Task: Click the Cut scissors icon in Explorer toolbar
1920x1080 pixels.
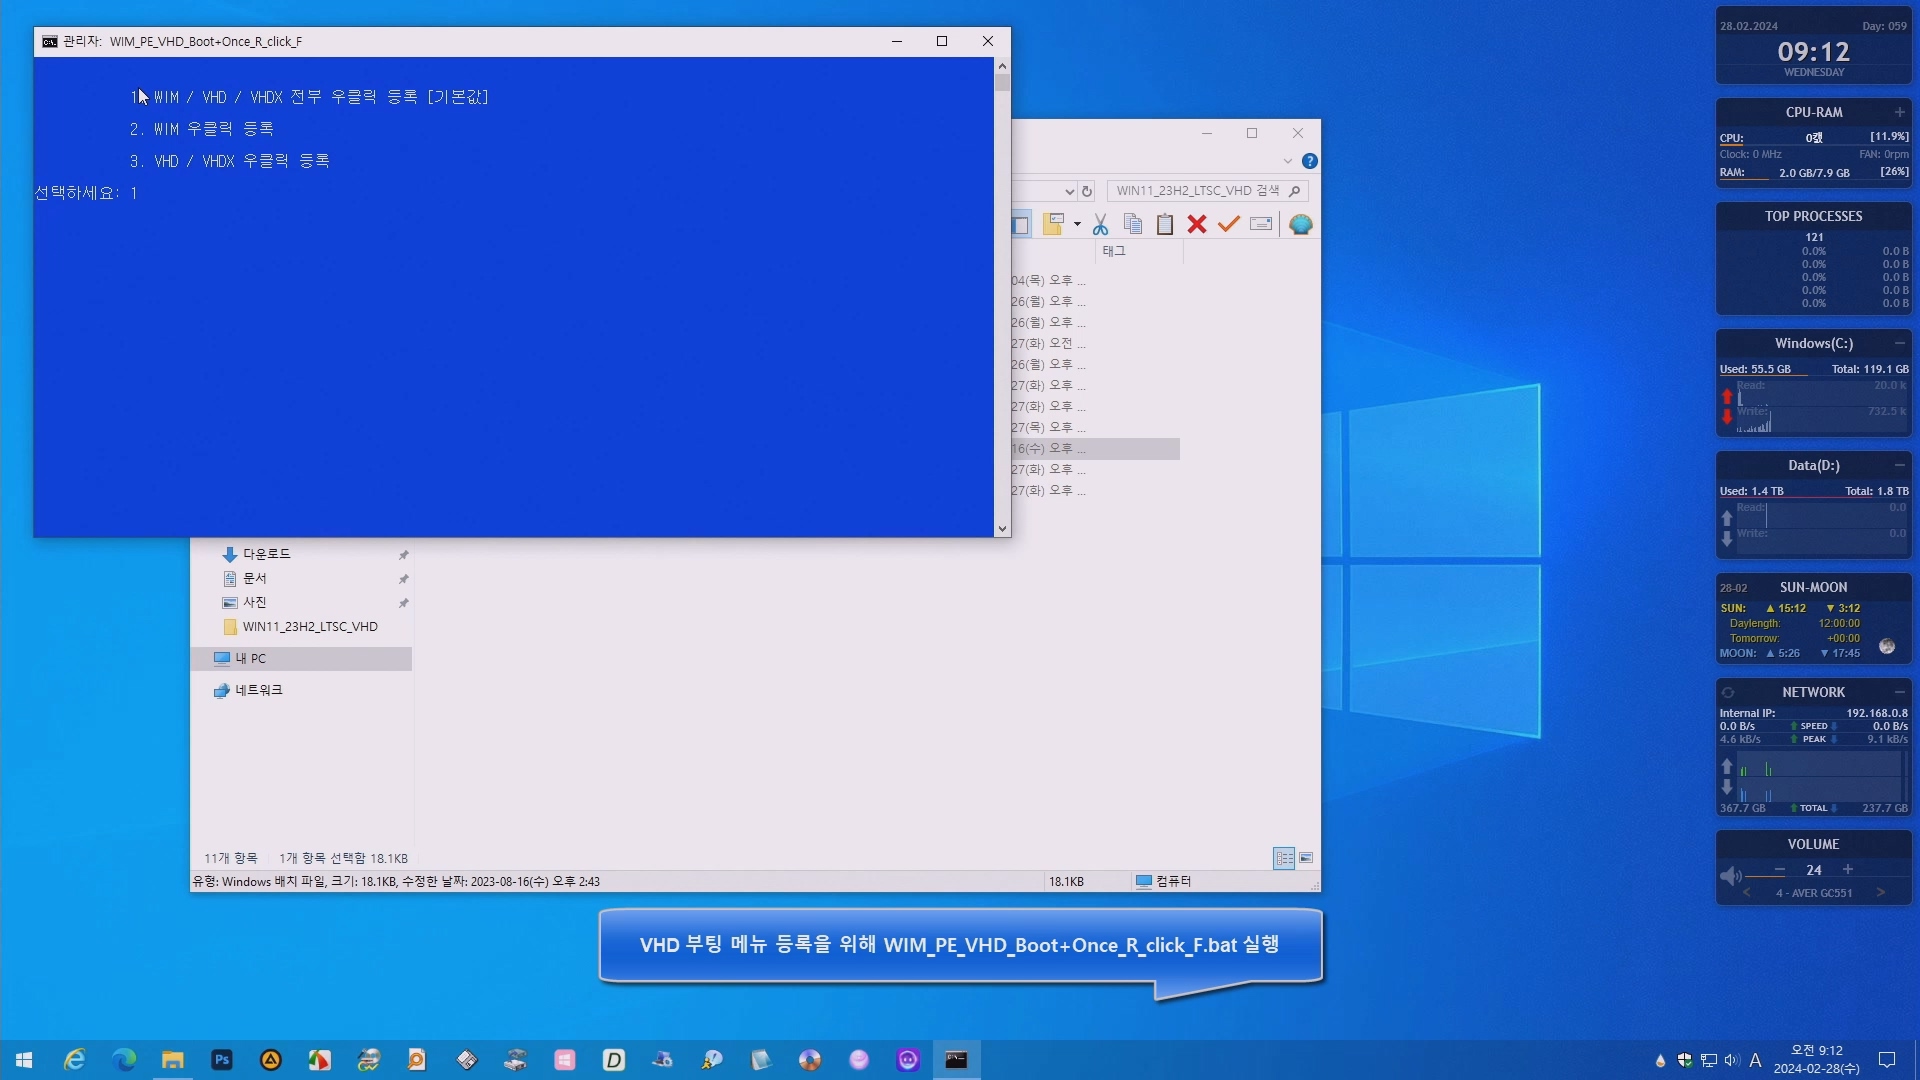Action: (1100, 224)
